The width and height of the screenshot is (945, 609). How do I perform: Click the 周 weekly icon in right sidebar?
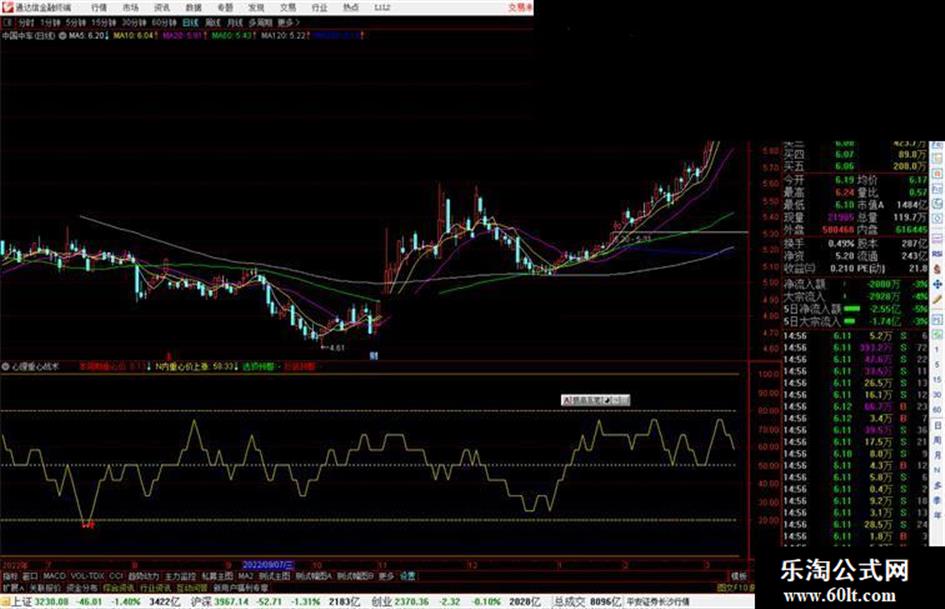pyautogui.click(x=937, y=441)
